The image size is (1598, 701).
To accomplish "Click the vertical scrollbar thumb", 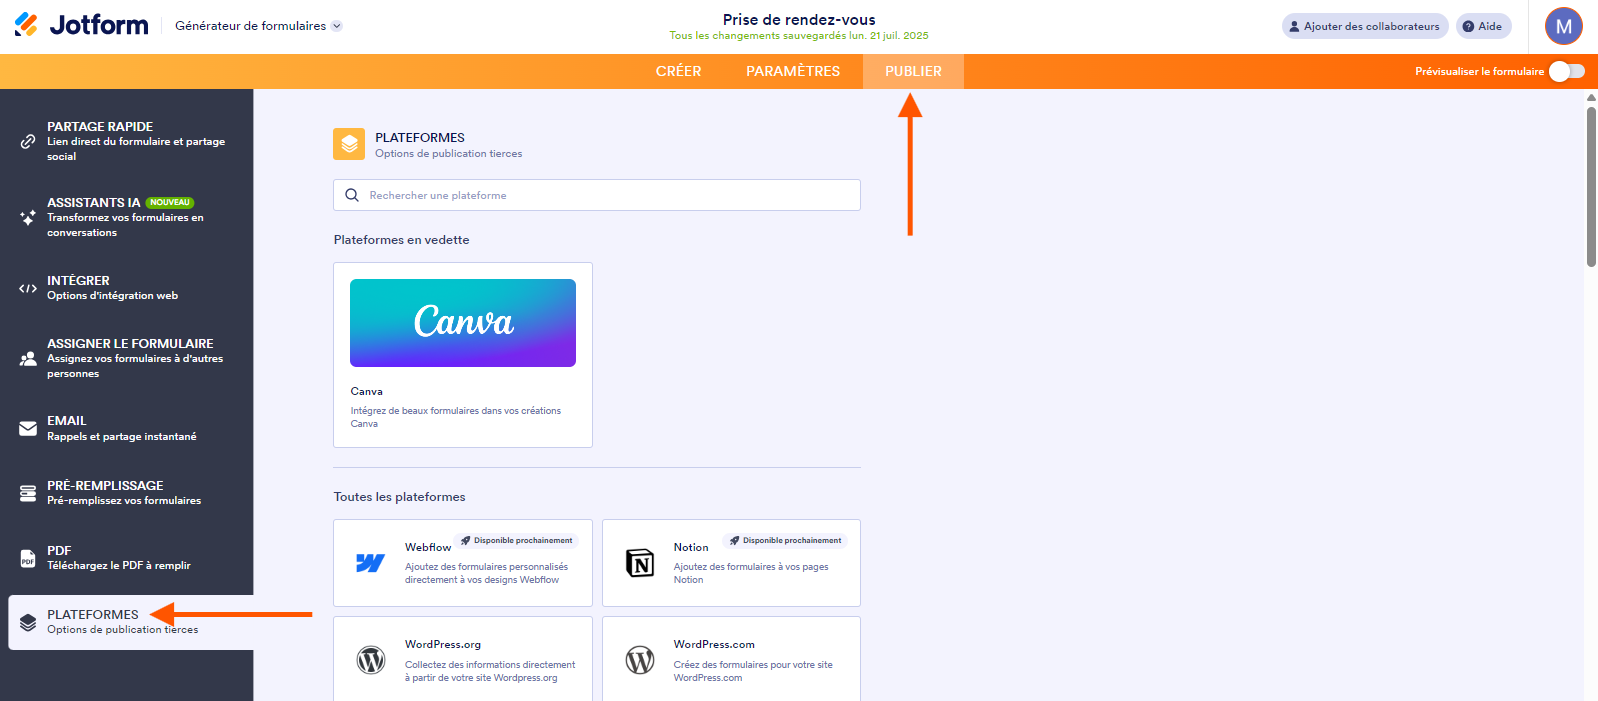I will point(1591,186).
